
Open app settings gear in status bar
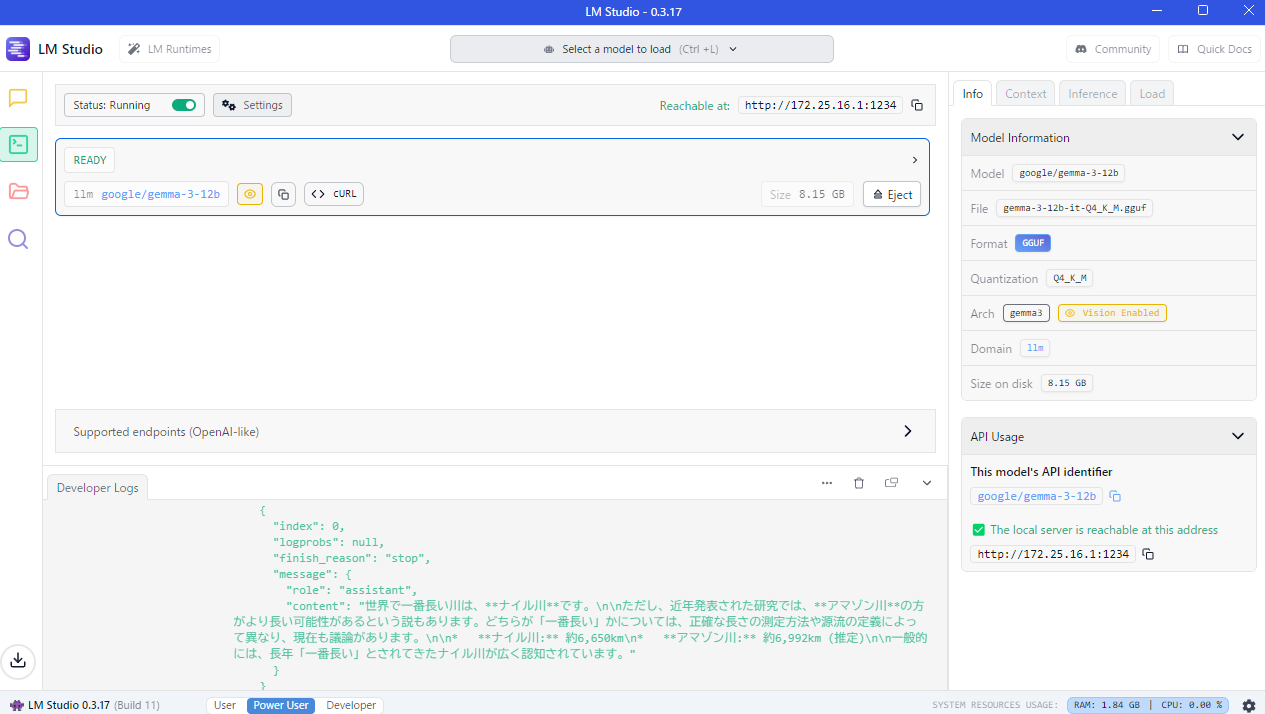tap(1249, 705)
